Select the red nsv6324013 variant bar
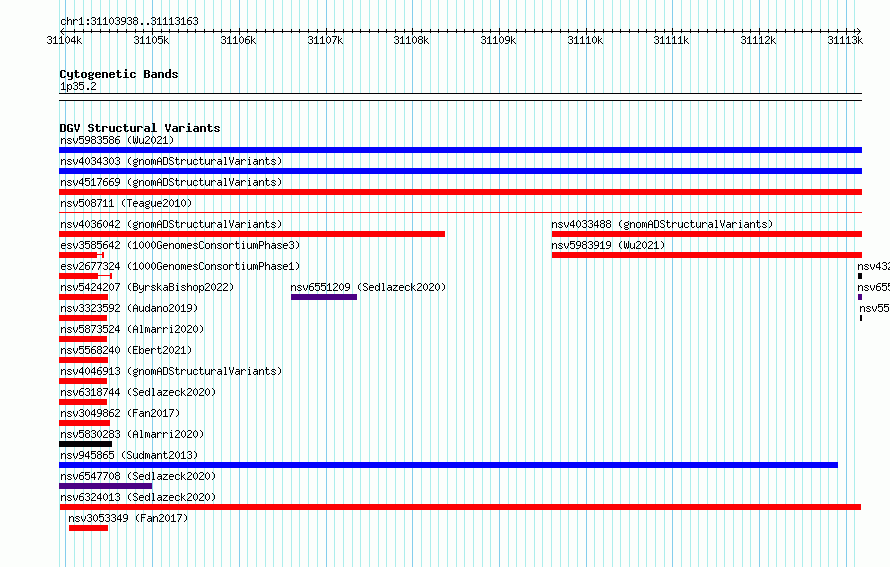890x567 pixels. coord(460,507)
